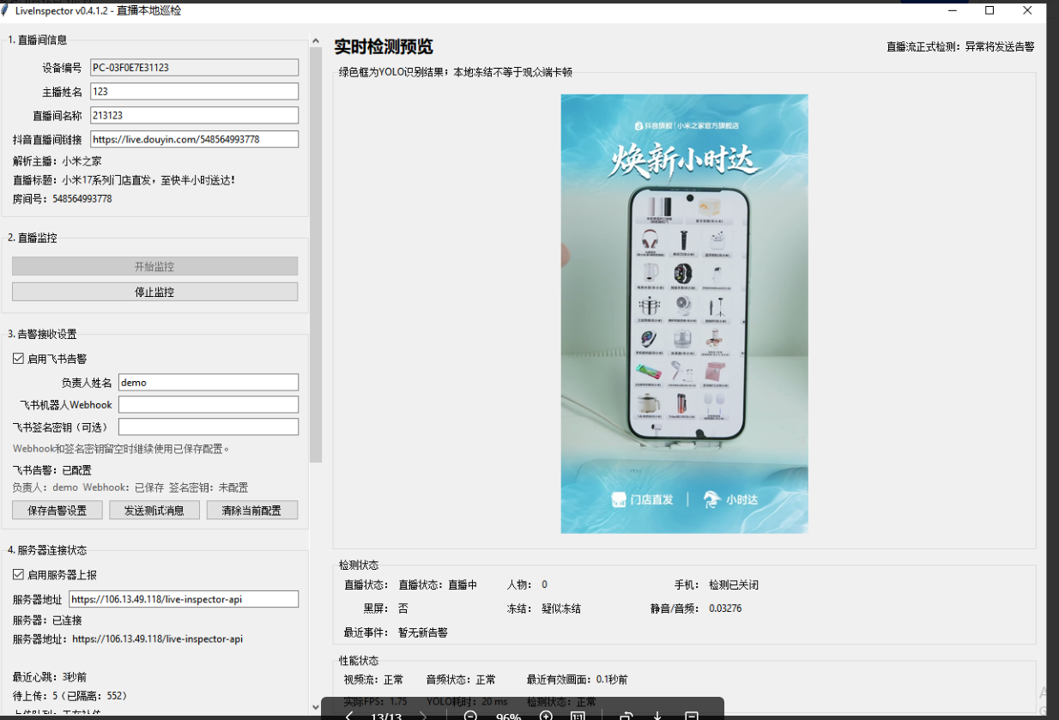The height and width of the screenshot is (720, 1059).
Task: Click the left panel vertical scrollbar thumb
Action: [x=315, y=255]
